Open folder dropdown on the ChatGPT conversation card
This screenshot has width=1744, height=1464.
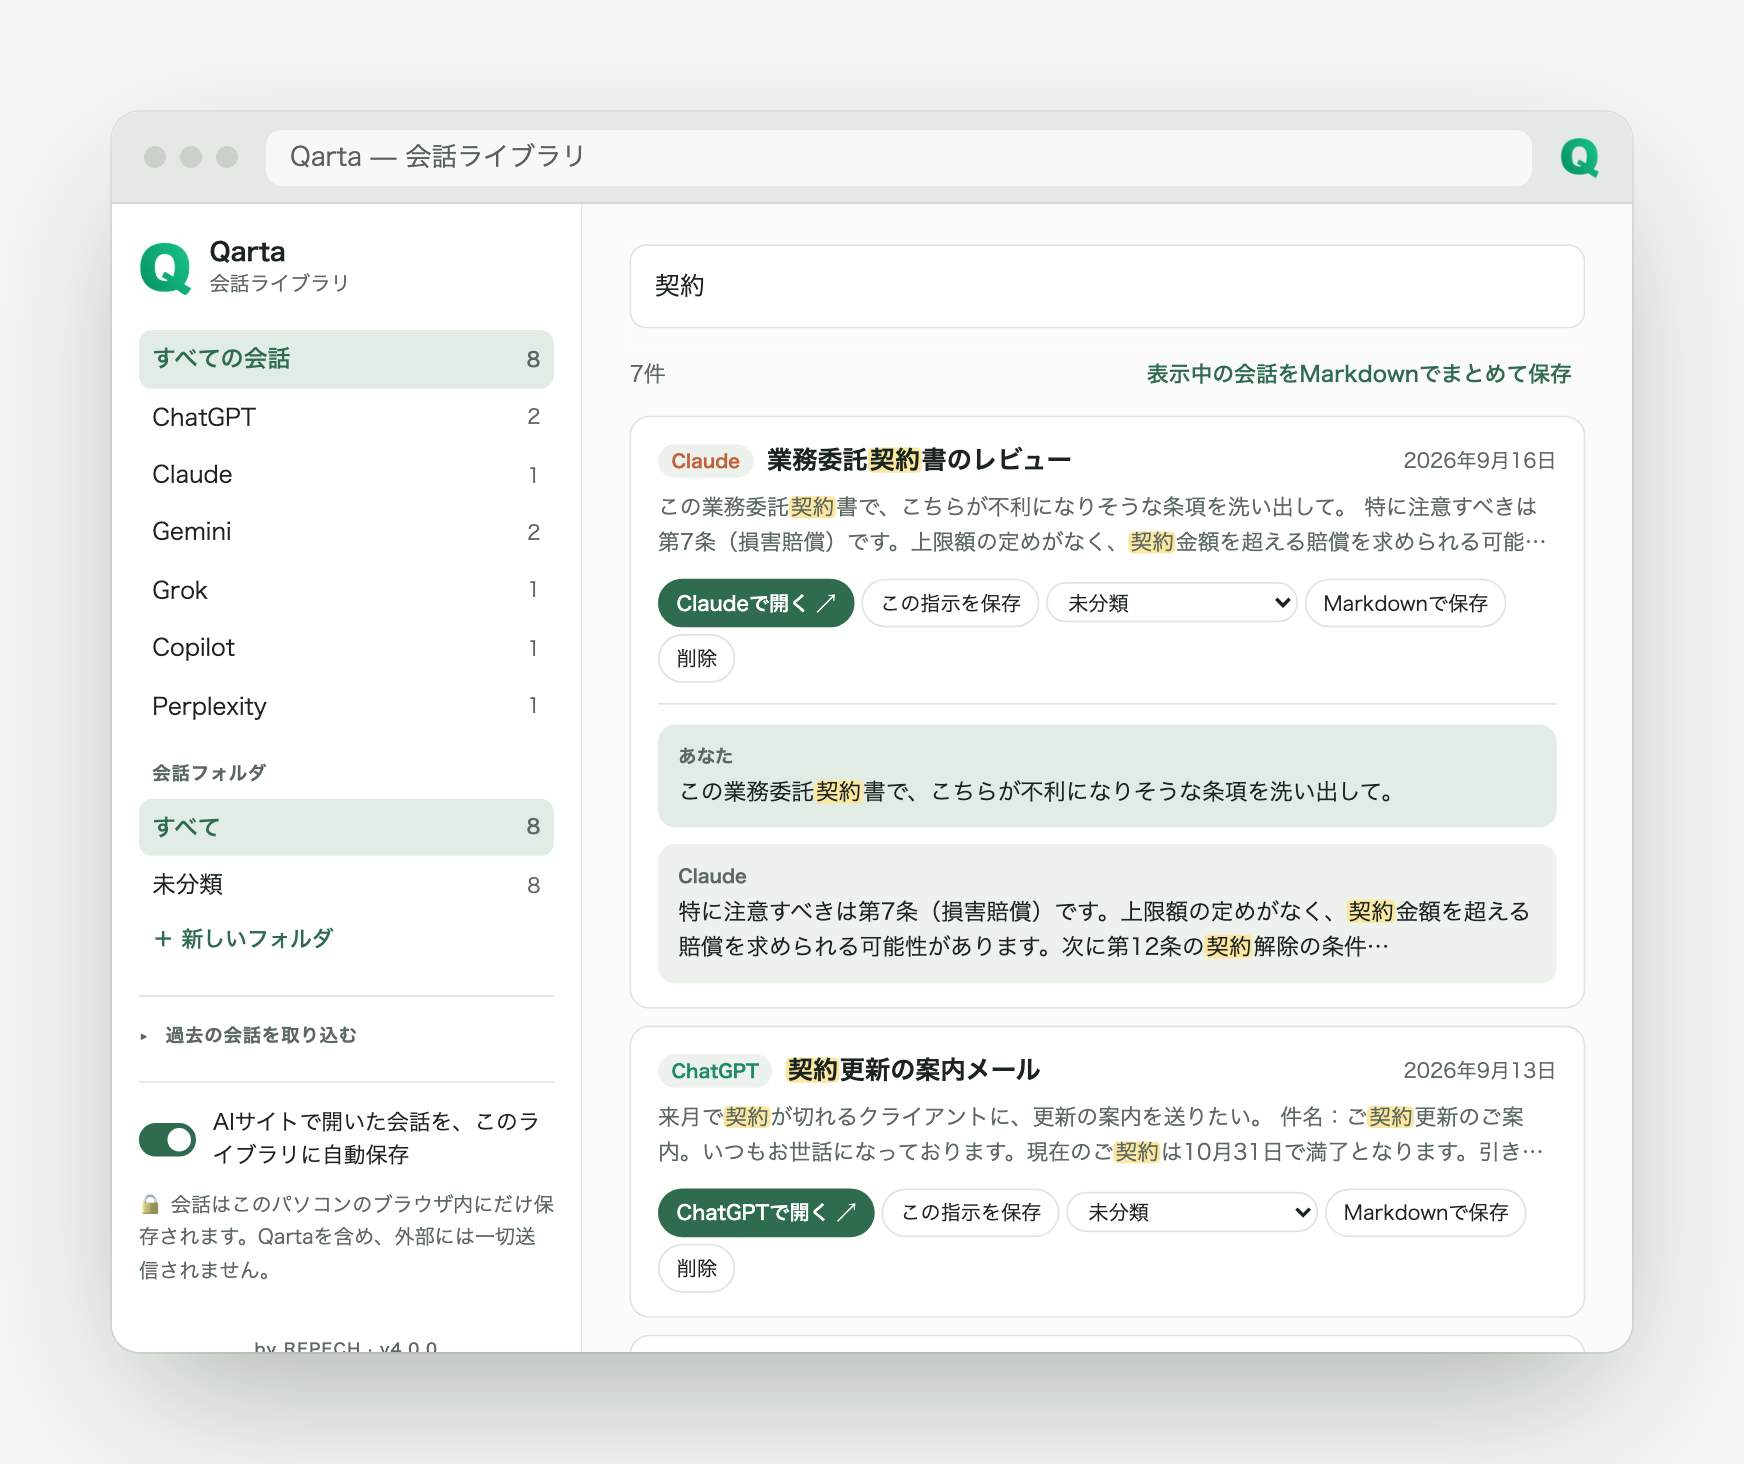tap(1191, 1212)
